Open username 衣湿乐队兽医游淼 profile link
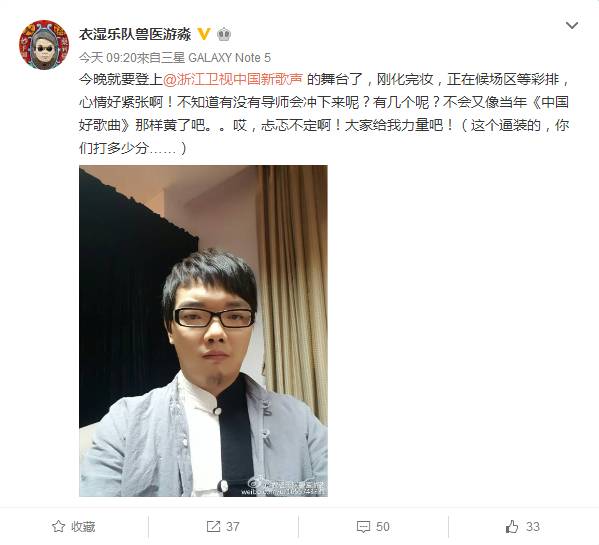The image size is (599, 545). coord(135,34)
